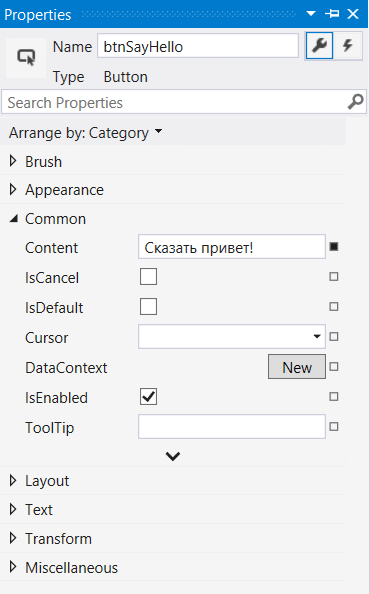370x594 pixels.
Task: Click the Button element type icon
Action: 26,58
